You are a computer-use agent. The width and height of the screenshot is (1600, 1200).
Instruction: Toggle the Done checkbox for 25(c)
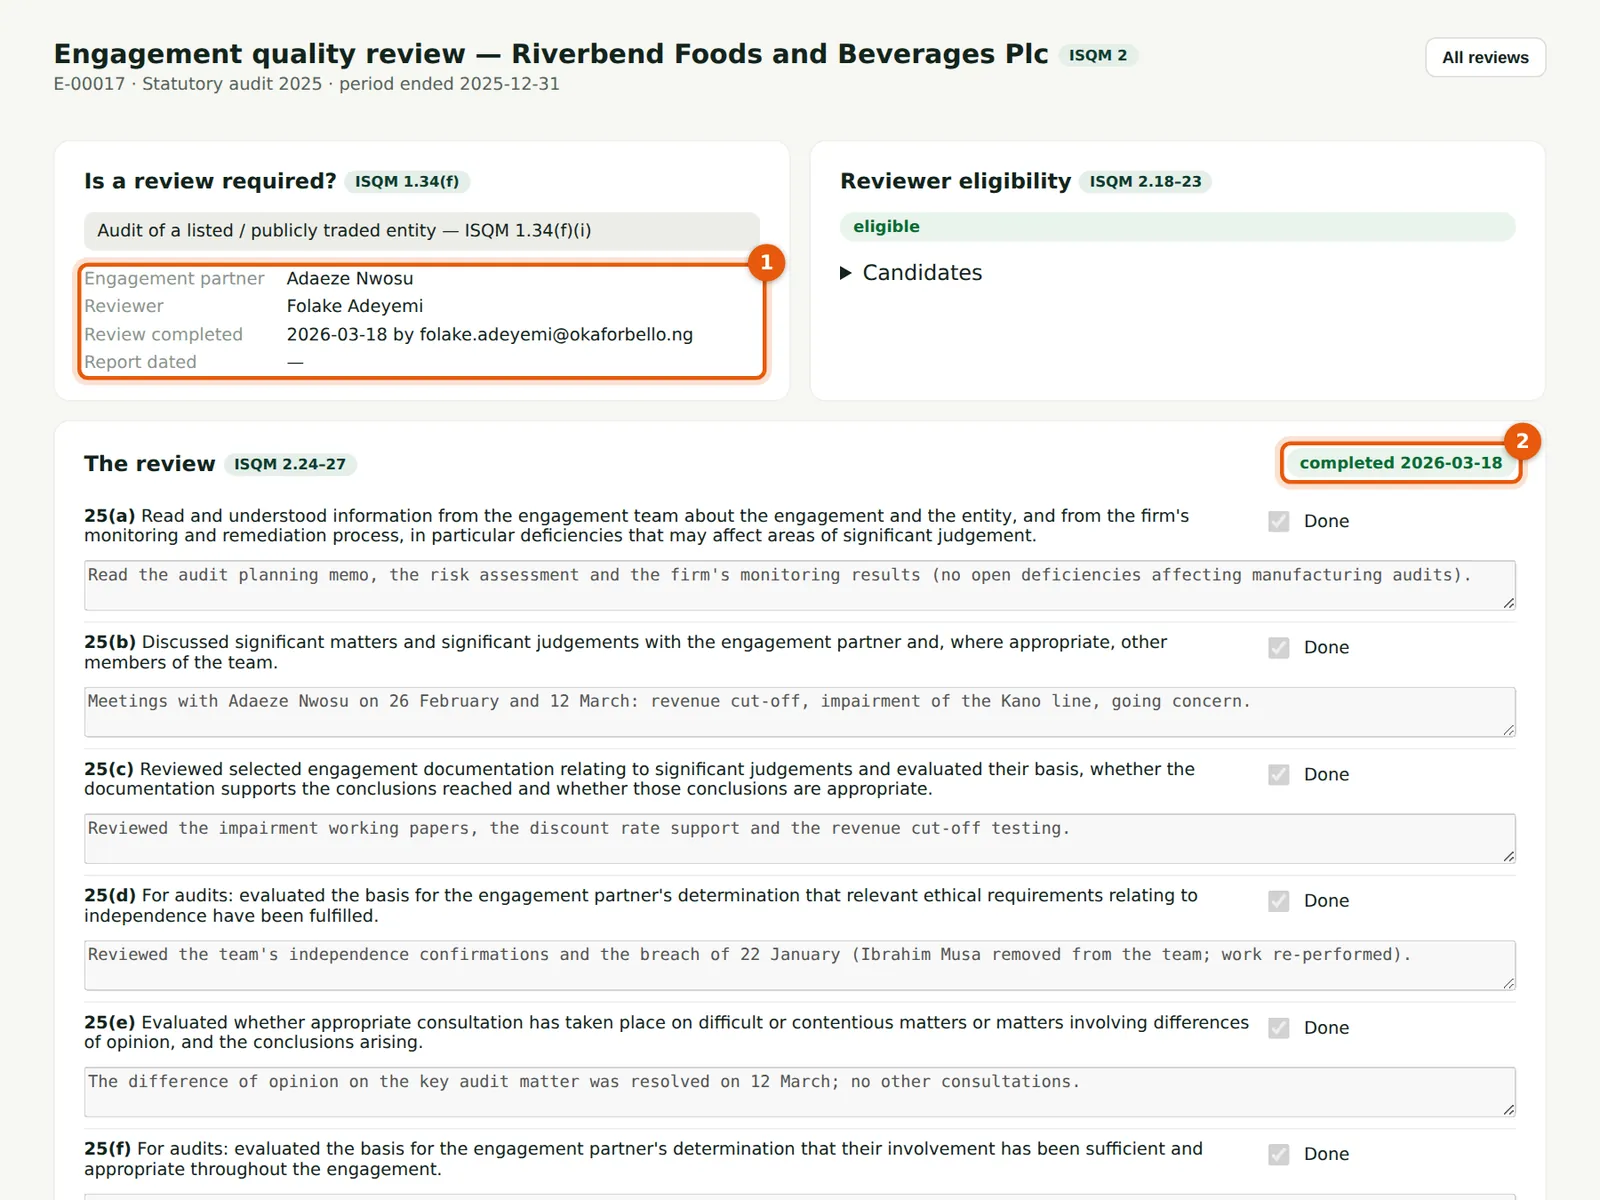coord(1278,774)
